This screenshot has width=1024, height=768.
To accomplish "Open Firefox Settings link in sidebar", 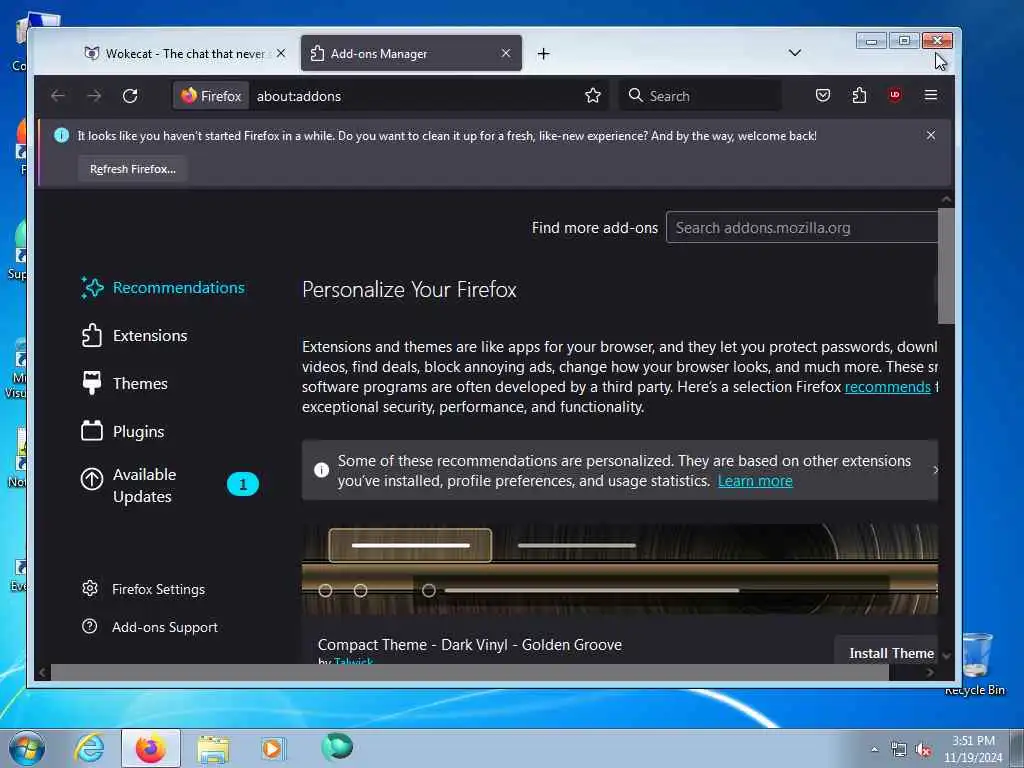I will 144,589.
